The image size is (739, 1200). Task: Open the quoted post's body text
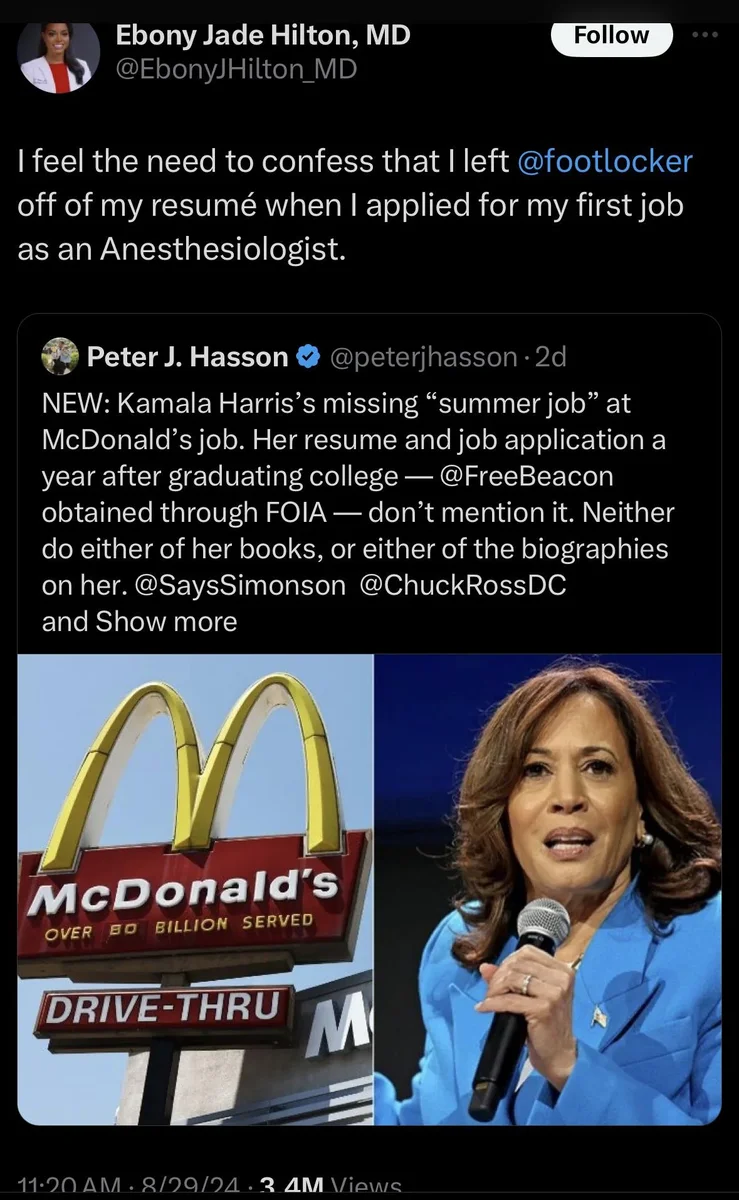point(355,494)
